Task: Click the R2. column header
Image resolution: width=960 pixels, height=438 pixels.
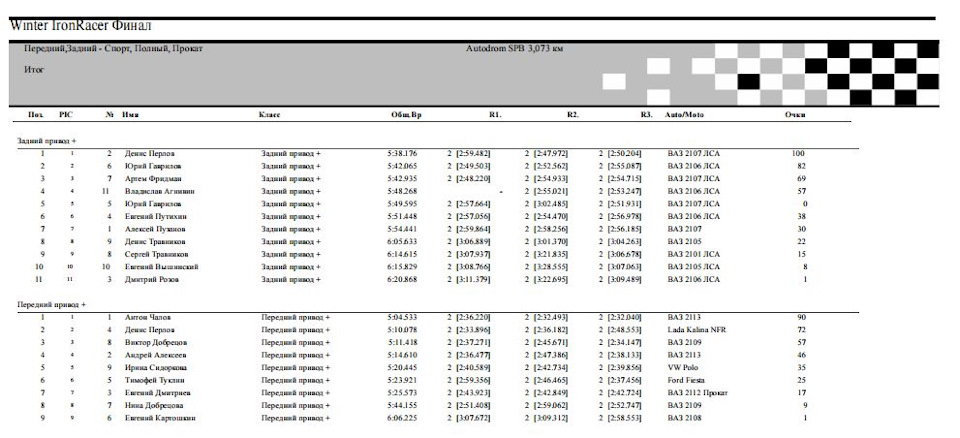Action: click(x=572, y=115)
